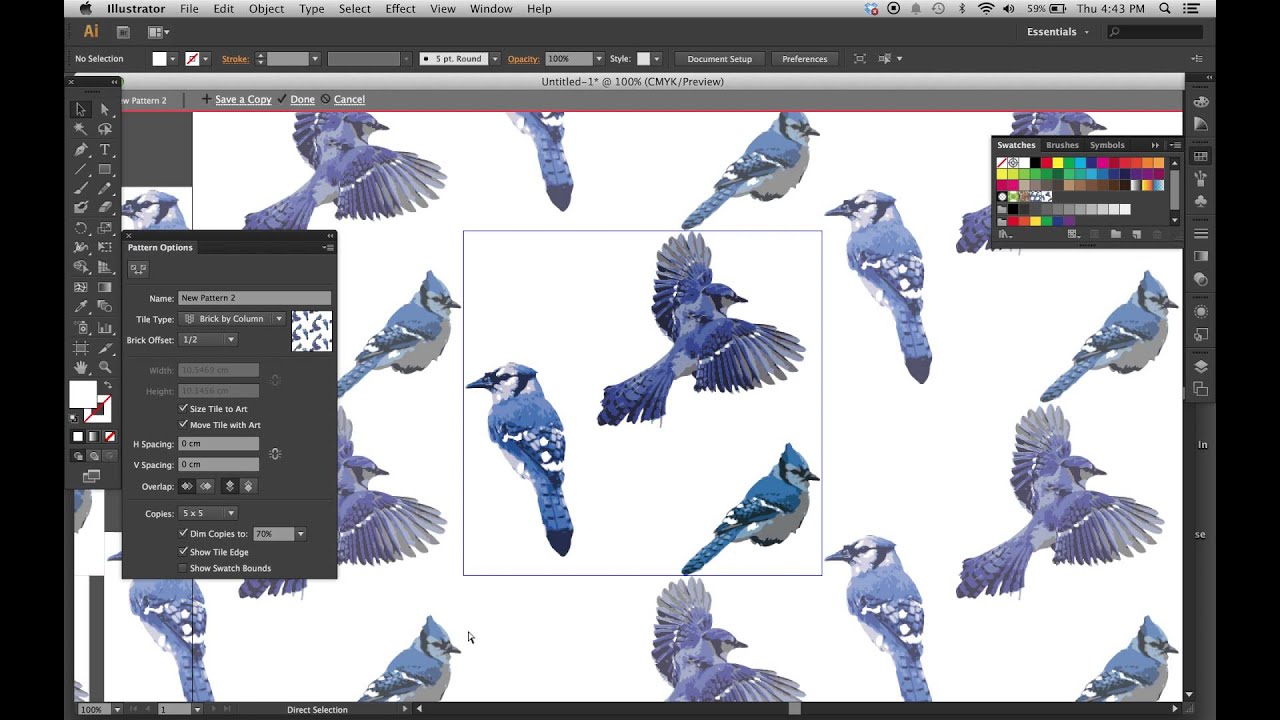Select the Rectangle tool

coord(104,169)
